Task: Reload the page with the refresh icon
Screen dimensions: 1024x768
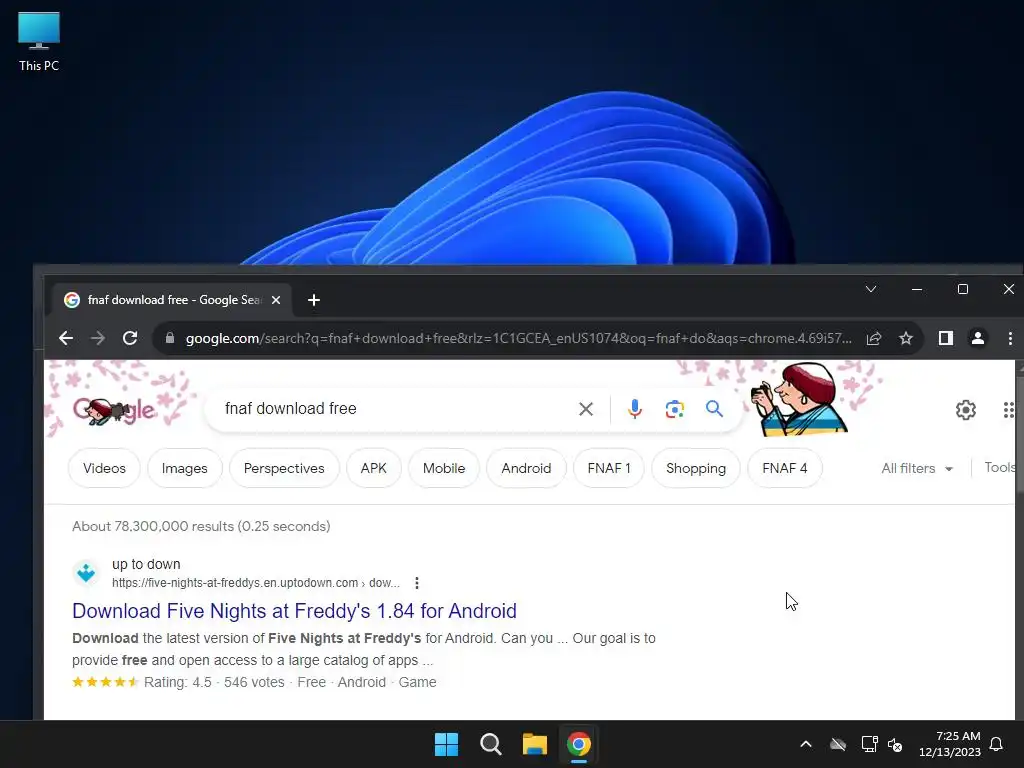Action: pyautogui.click(x=130, y=338)
